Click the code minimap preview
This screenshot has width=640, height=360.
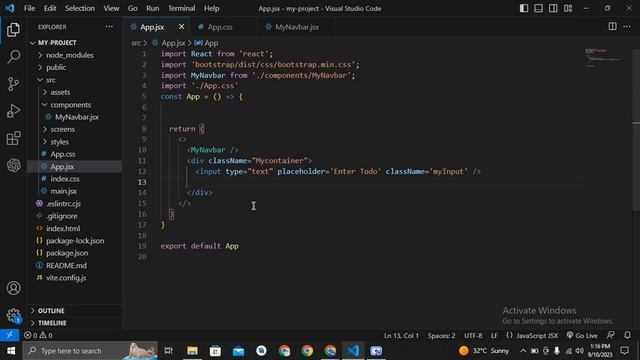click(x=603, y=57)
